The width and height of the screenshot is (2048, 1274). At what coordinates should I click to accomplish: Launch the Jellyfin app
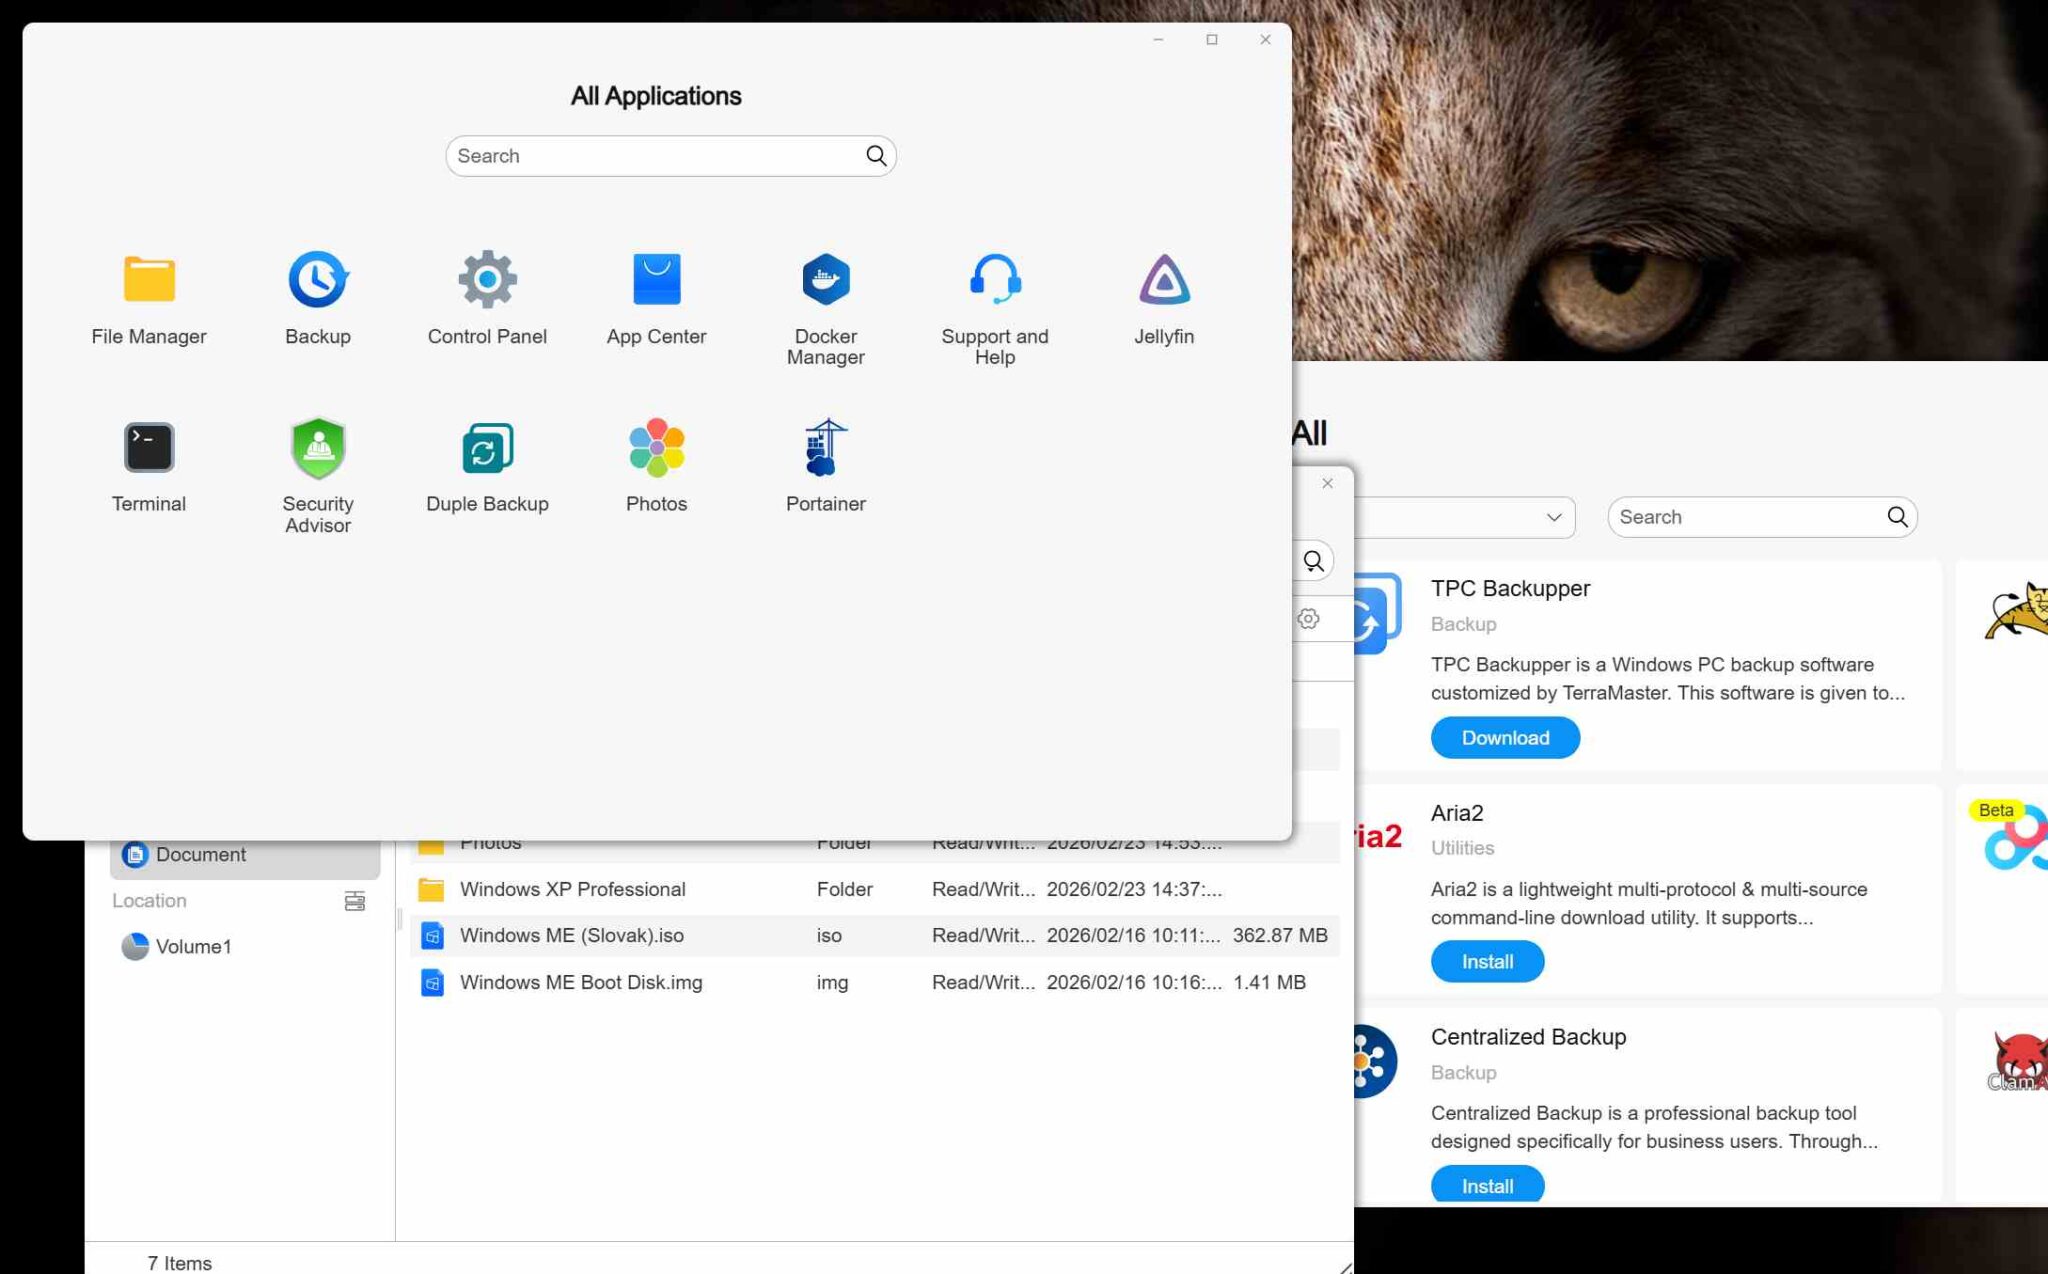[1163, 280]
